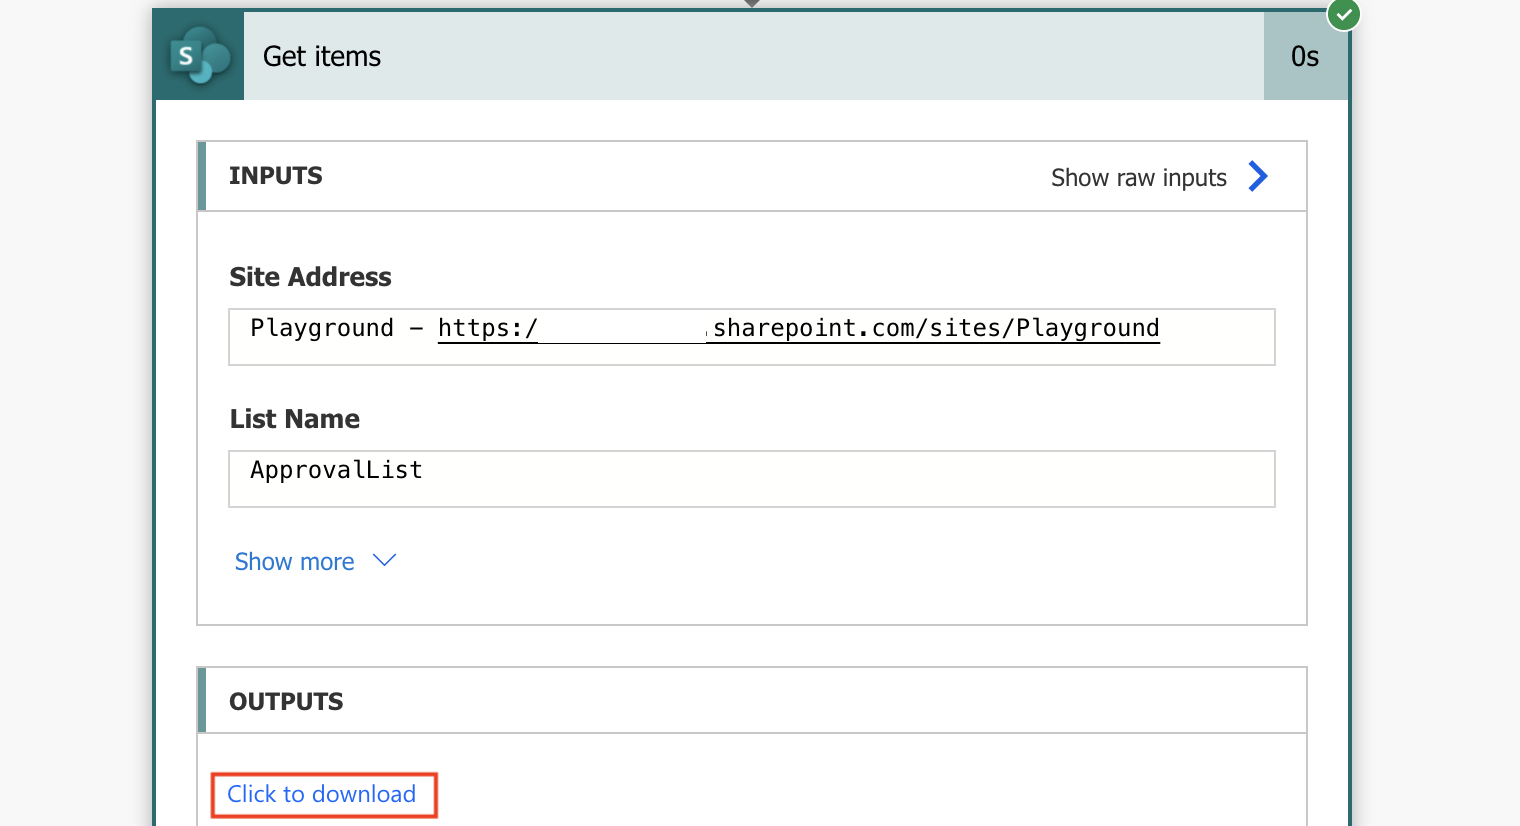Click the INPUTS section header
Viewport: 1520px width, 826px height.
[x=276, y=176]
